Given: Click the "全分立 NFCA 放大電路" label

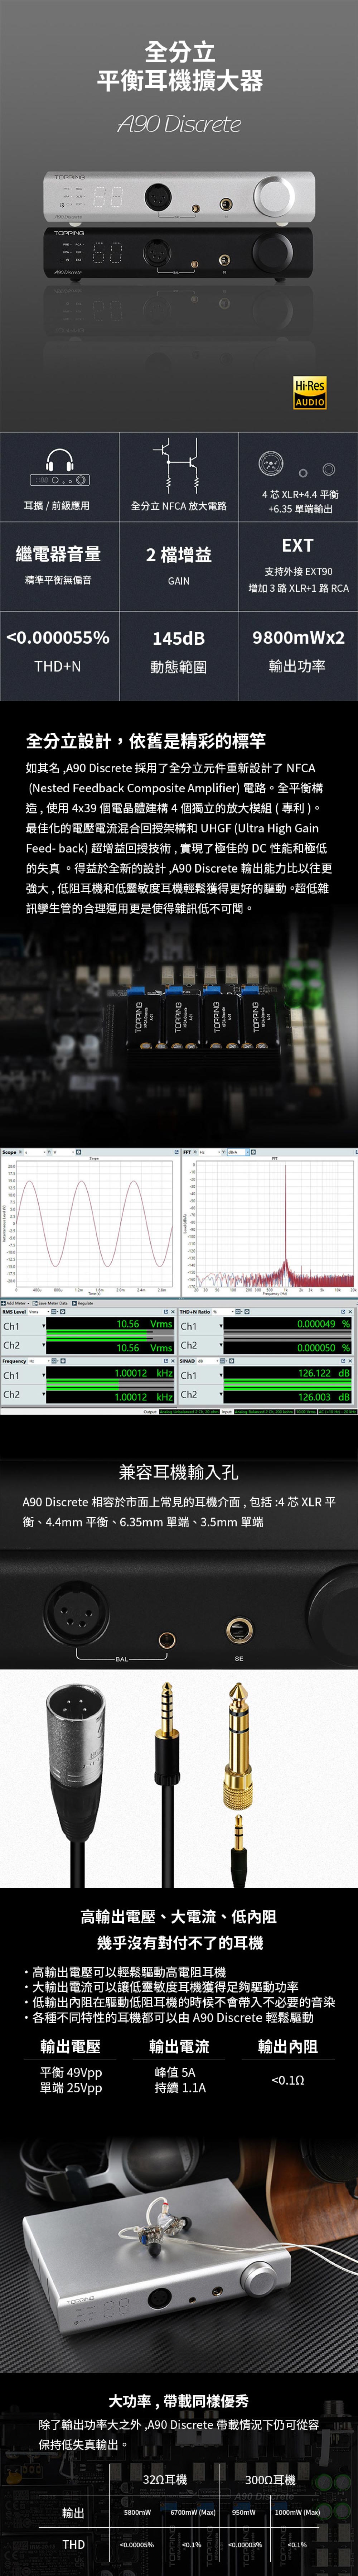Looking at the screenshot, I should point(179,506).
